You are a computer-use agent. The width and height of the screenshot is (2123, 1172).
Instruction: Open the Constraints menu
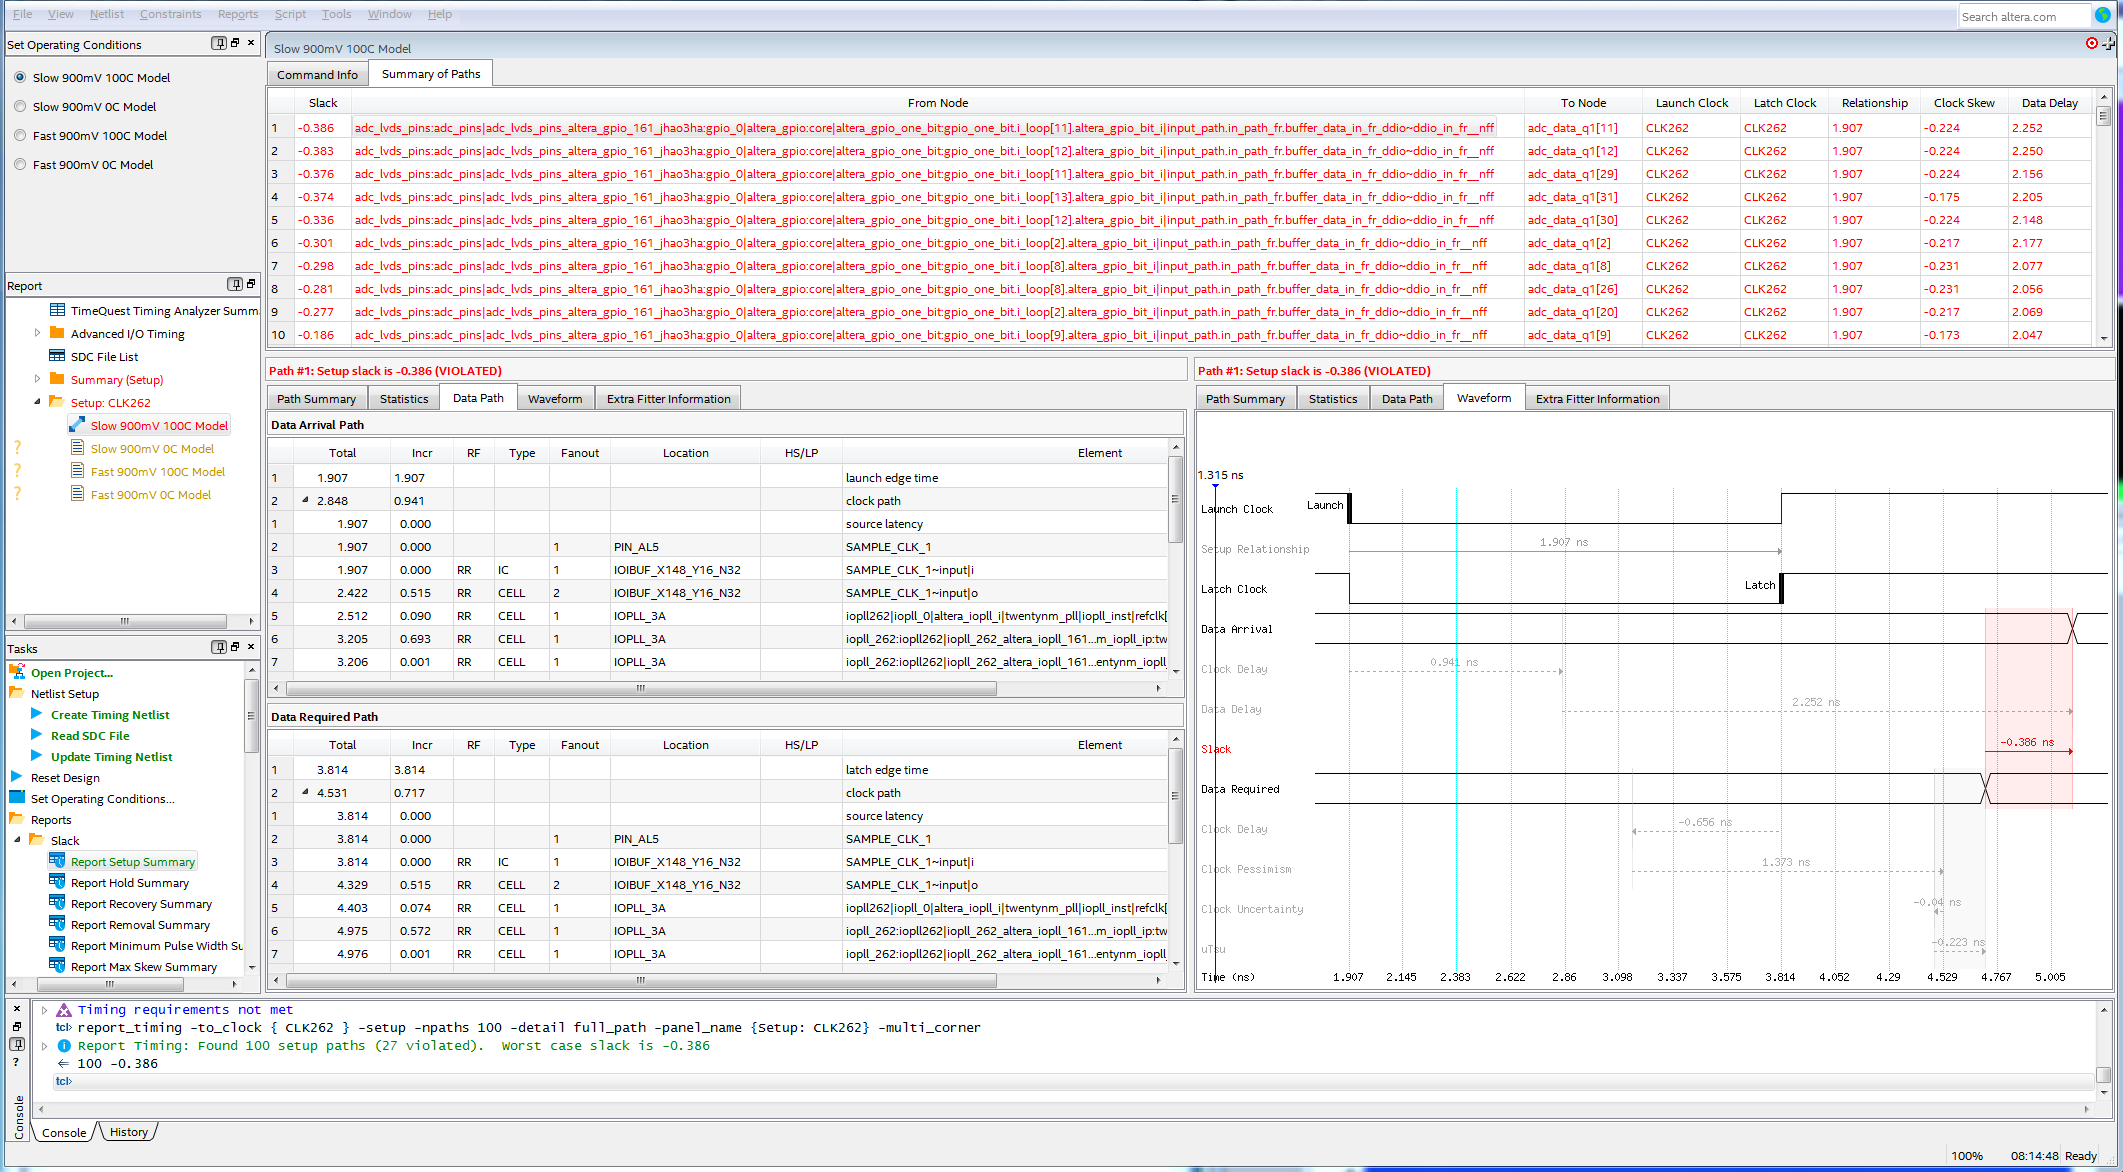[x=170, y=14]
